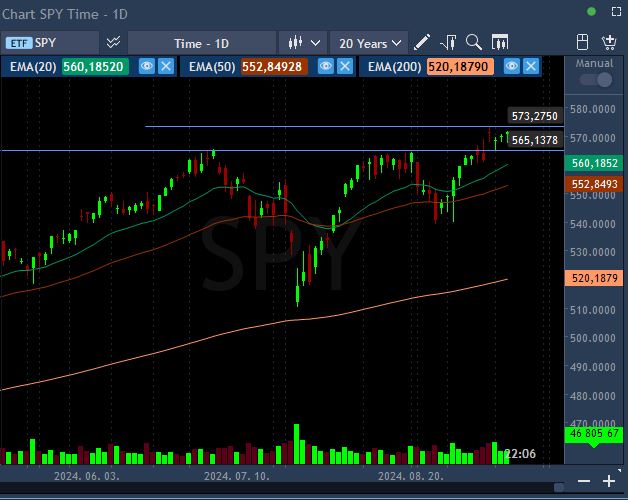Click the 565,1378 horizontal line label
628x500 pixels.
coord(535,140)
